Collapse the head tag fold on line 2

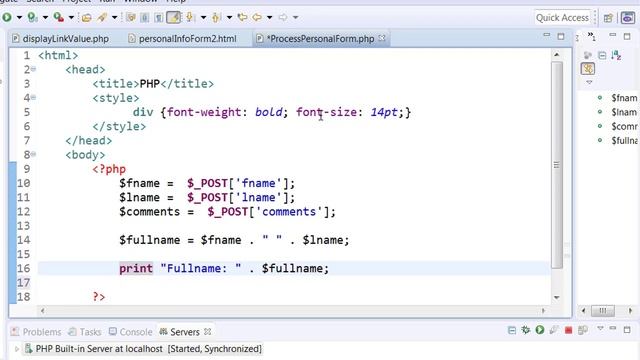[34, 69]
